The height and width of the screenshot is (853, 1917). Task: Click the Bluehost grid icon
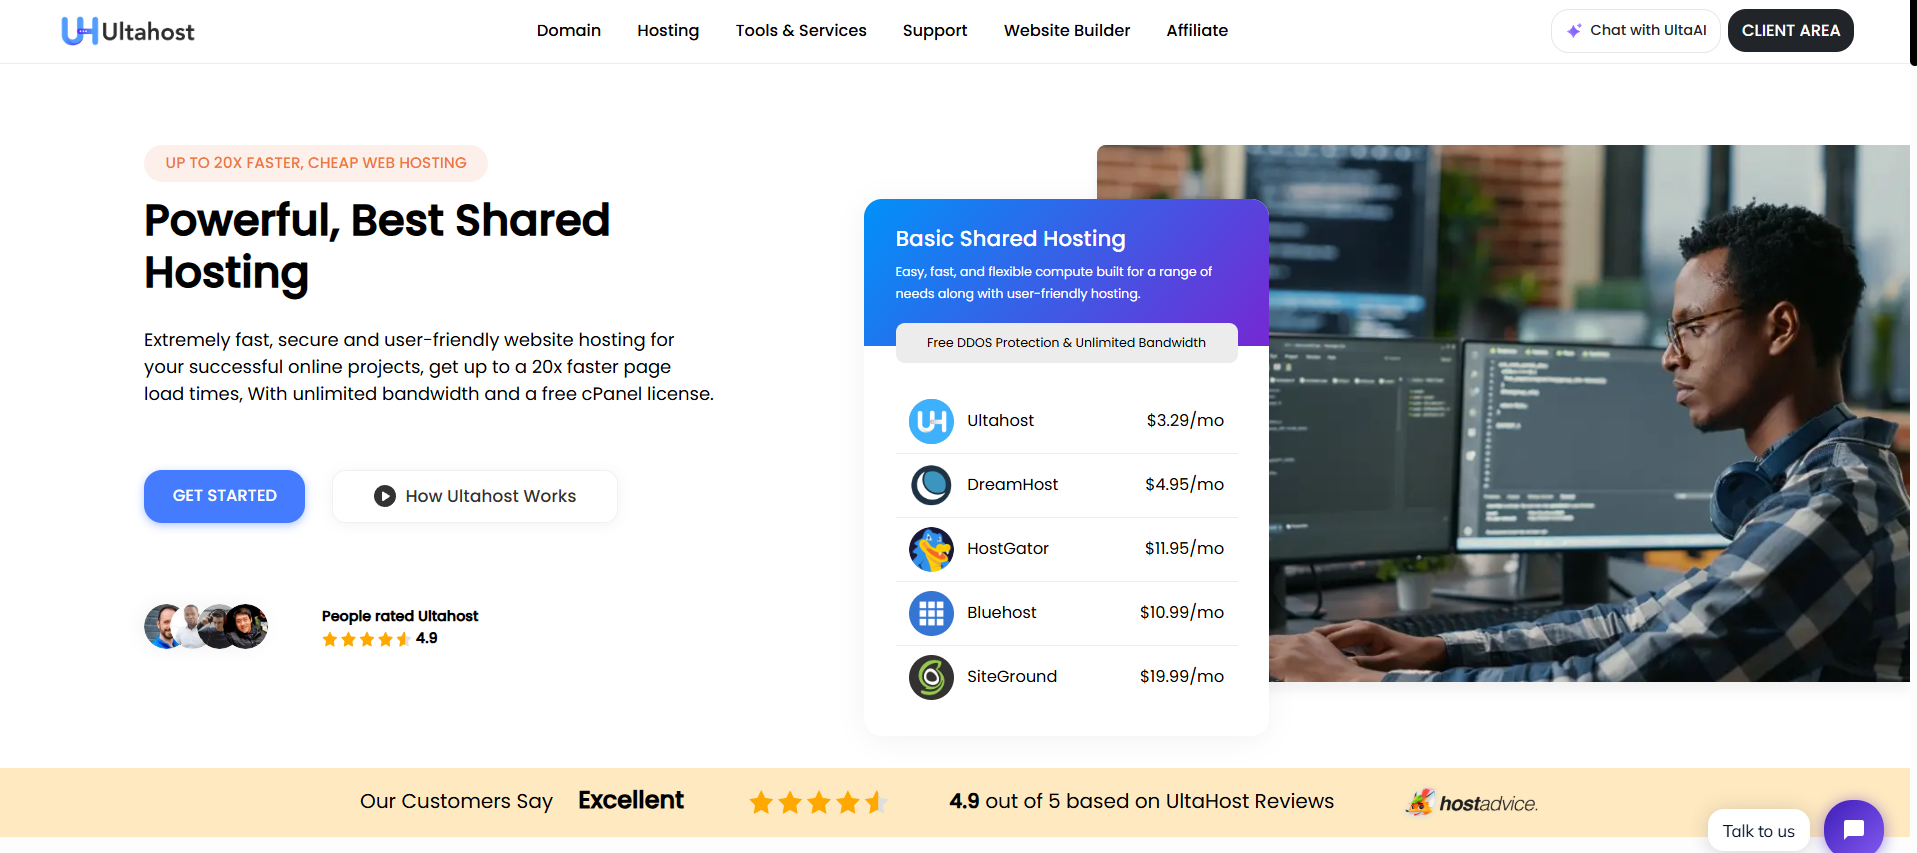(x=931, y=613)
